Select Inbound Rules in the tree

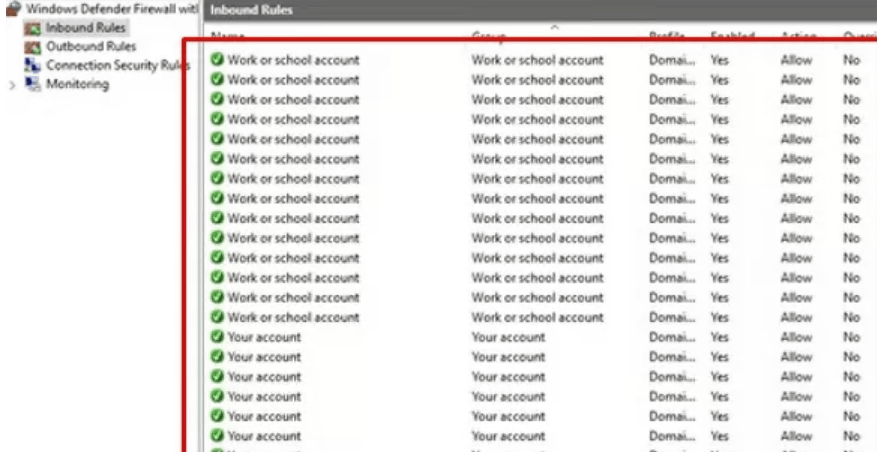pos(86,27)
